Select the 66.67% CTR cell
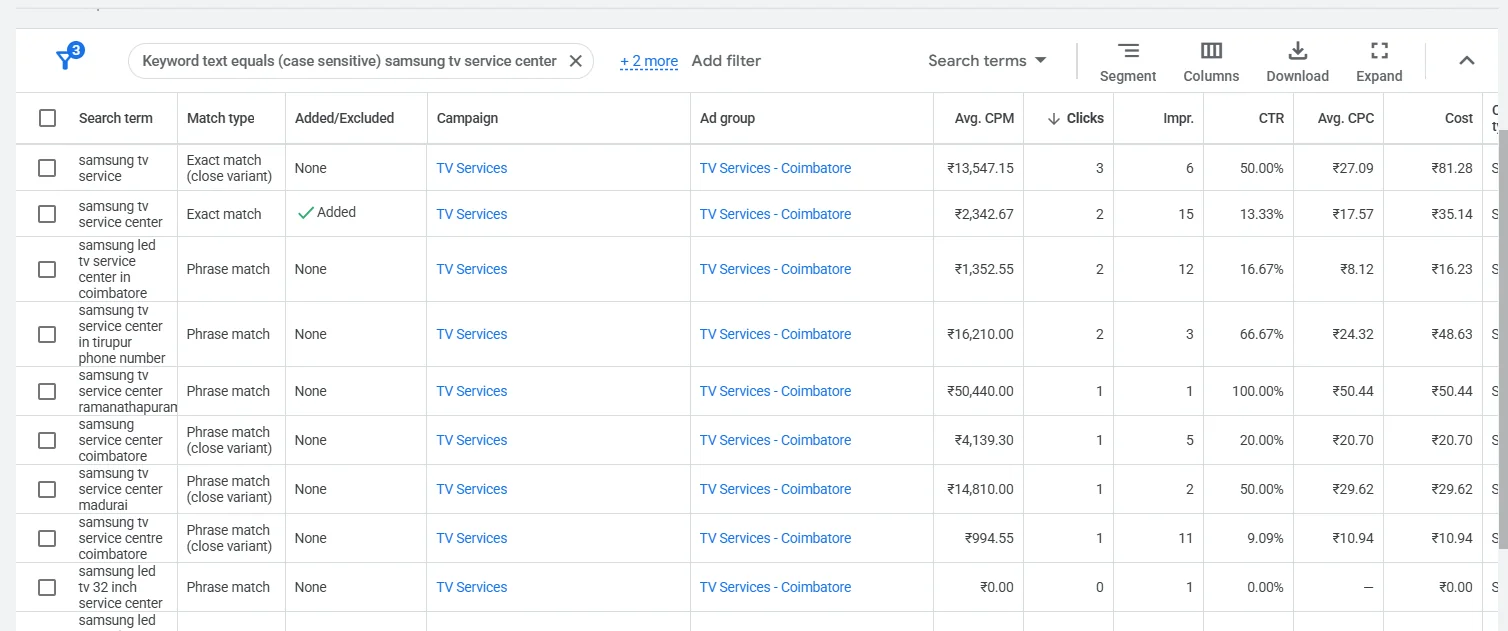This screenshot has height=631, width=1508. pyautogui.click(x=1262, y=334)
